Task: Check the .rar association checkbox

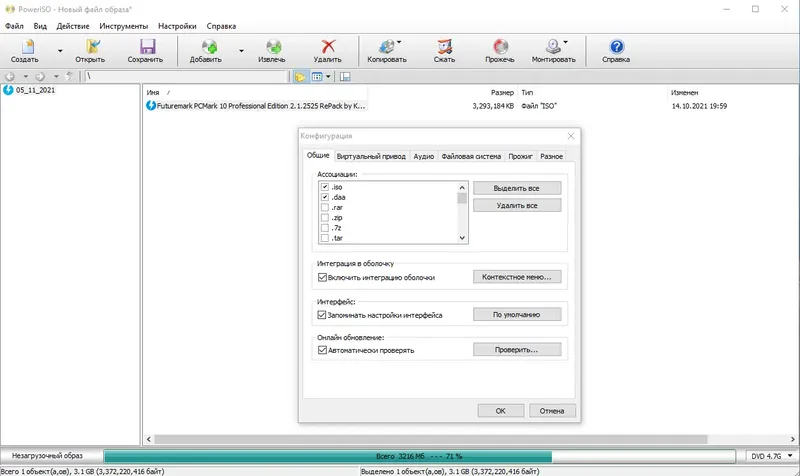Action: click(324, 207)
